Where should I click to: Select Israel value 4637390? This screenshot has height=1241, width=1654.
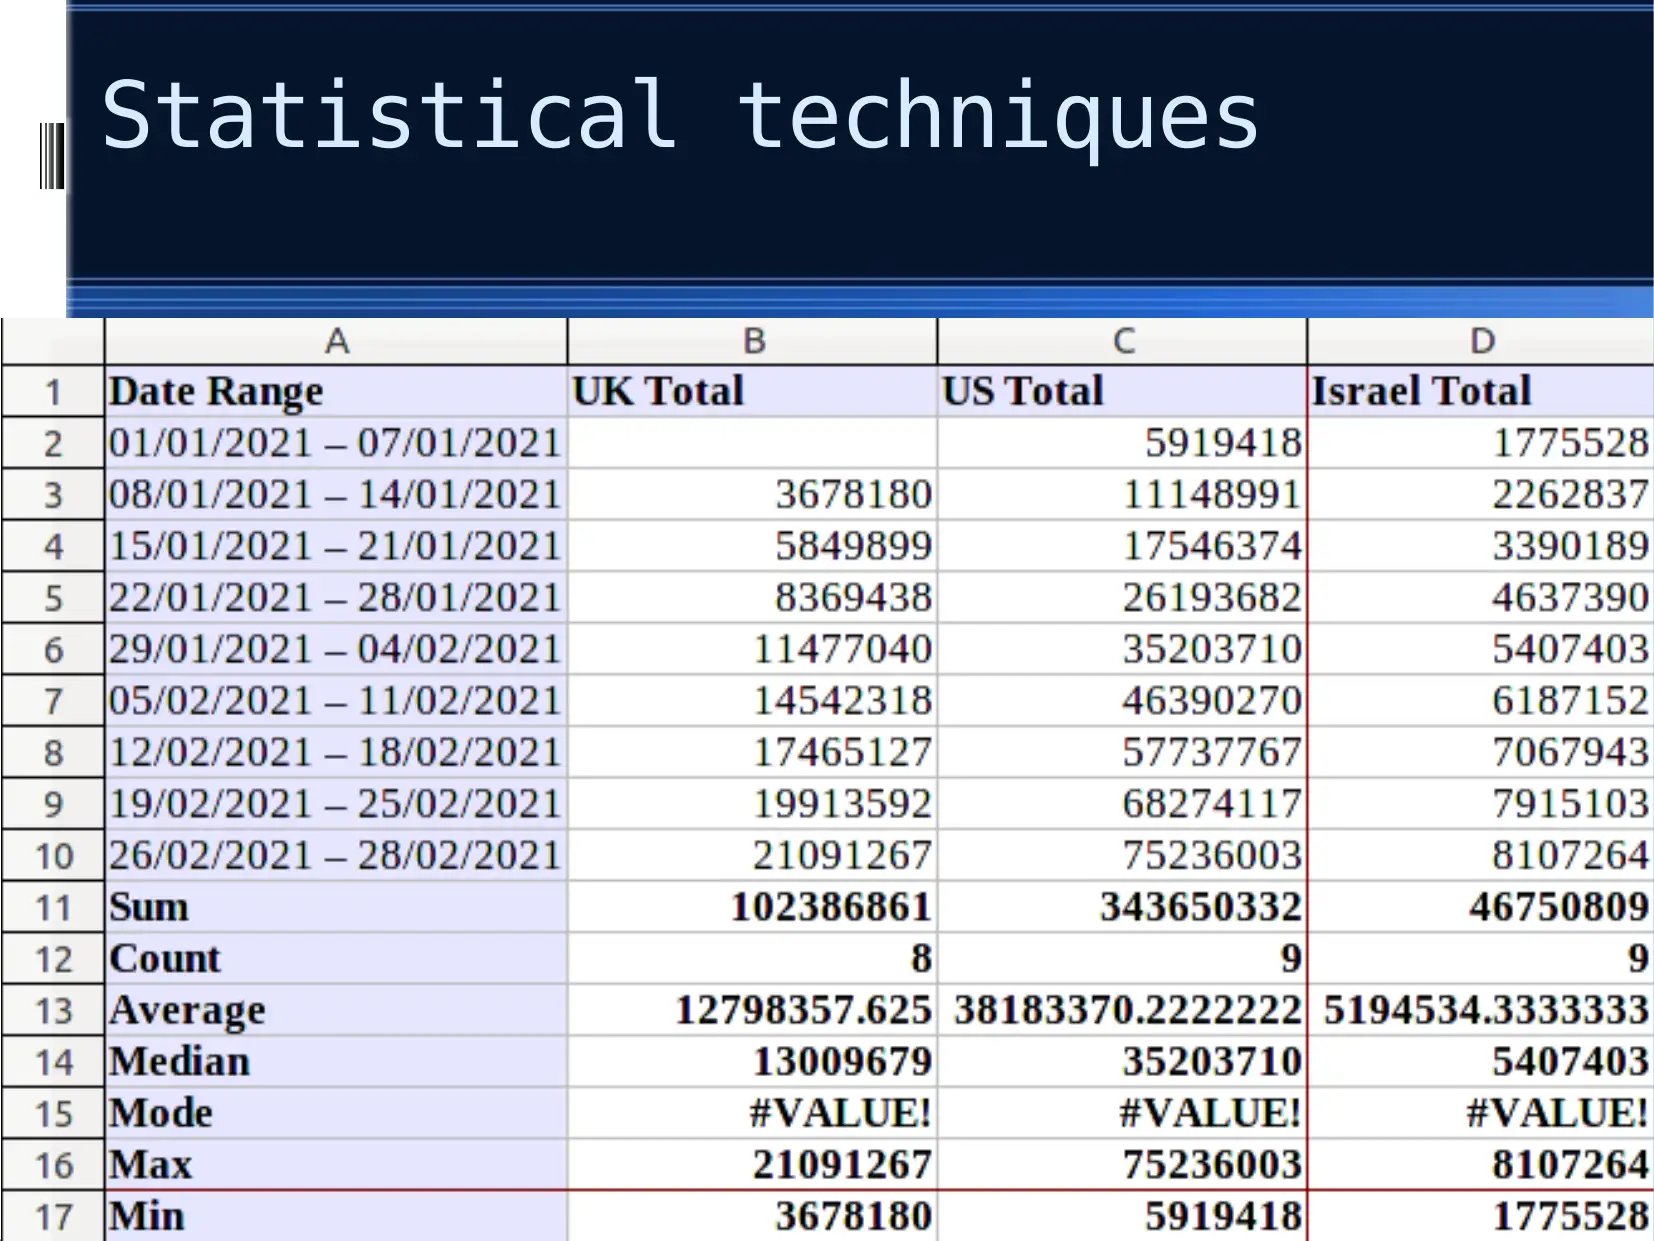point(1480,598)
